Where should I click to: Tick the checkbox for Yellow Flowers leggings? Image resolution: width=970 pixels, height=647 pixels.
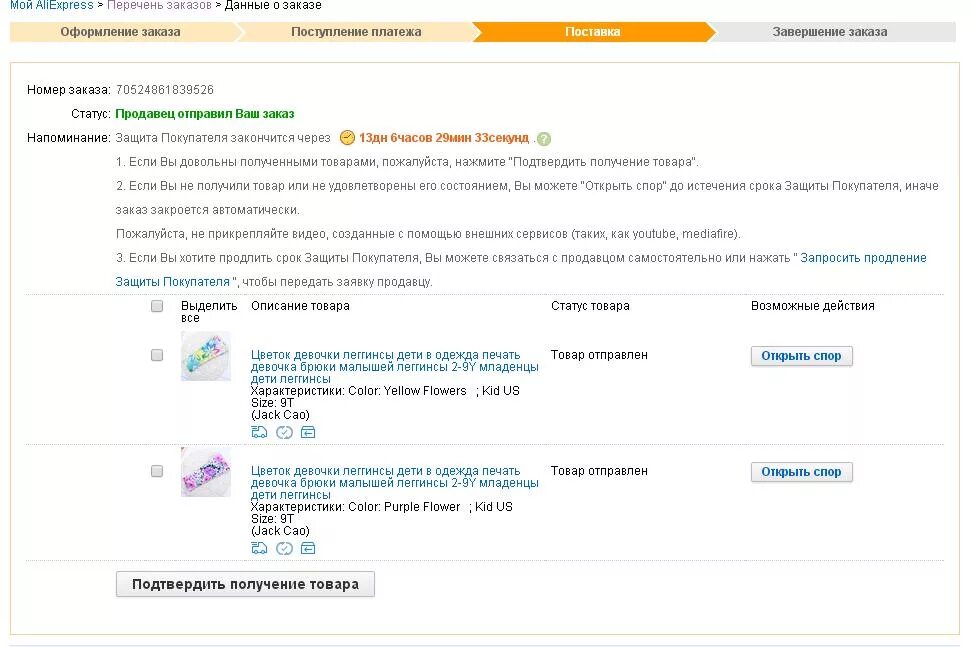pyautogui.click(x=157, y=355)
